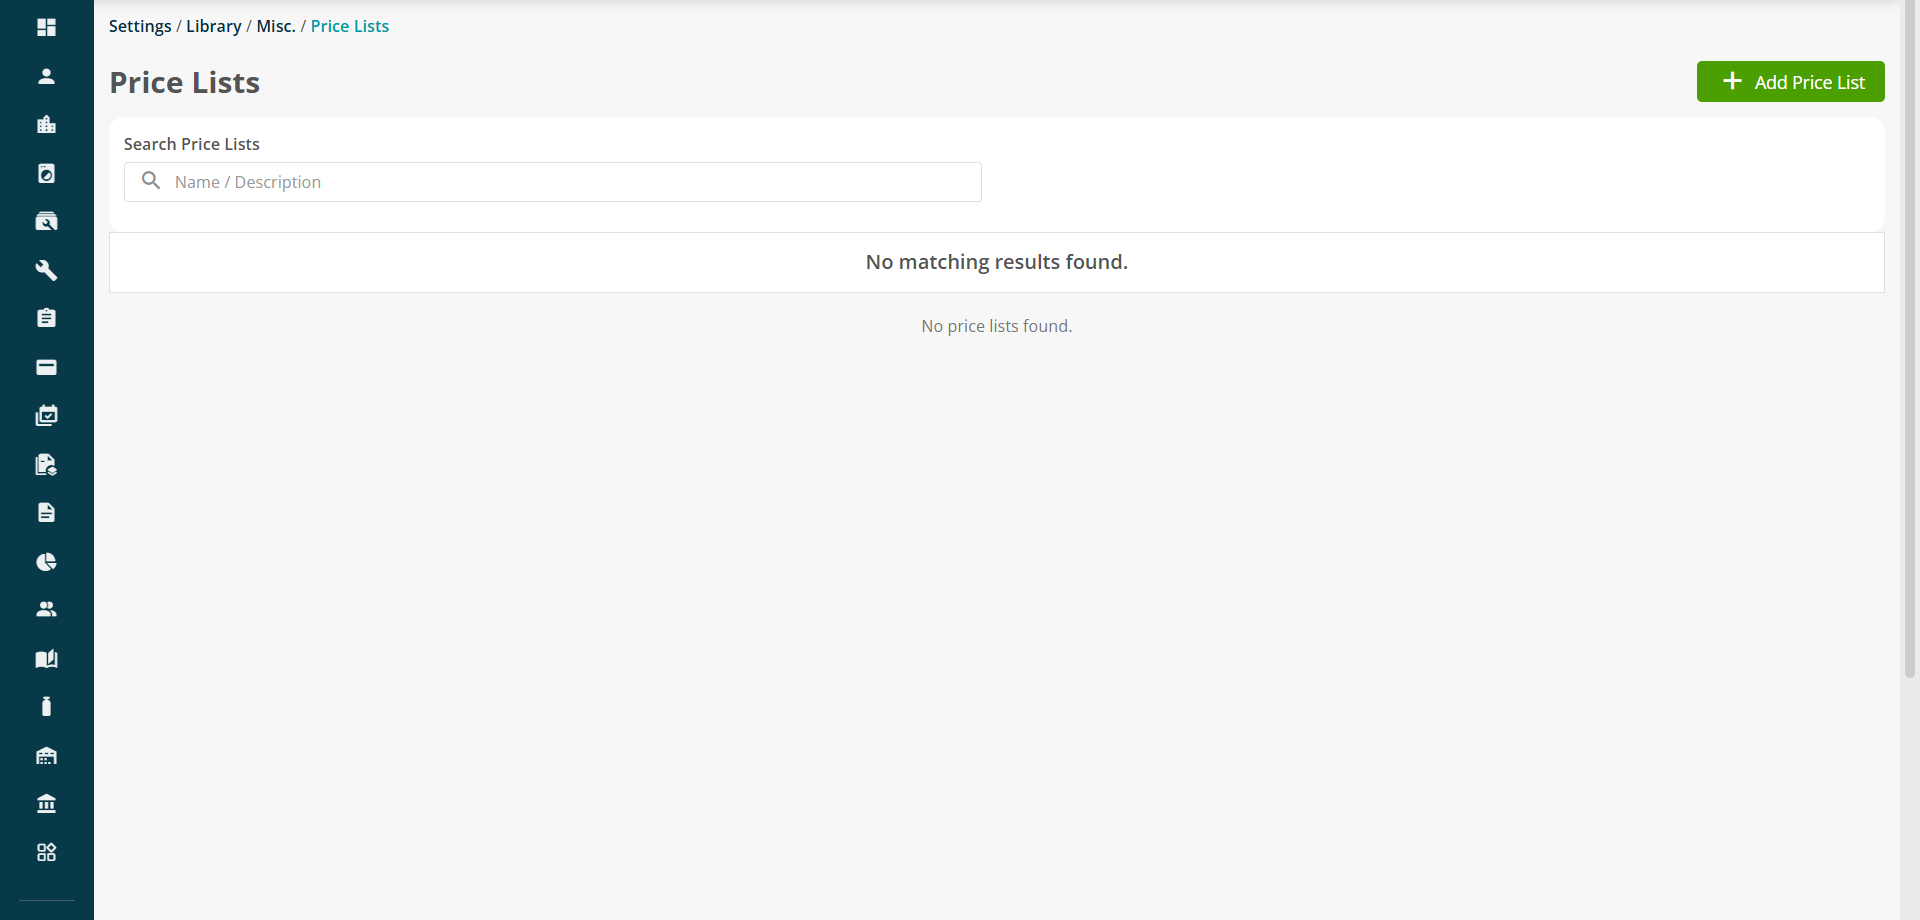
Task: Click the magnifier icon in search field
Action: 151,181
